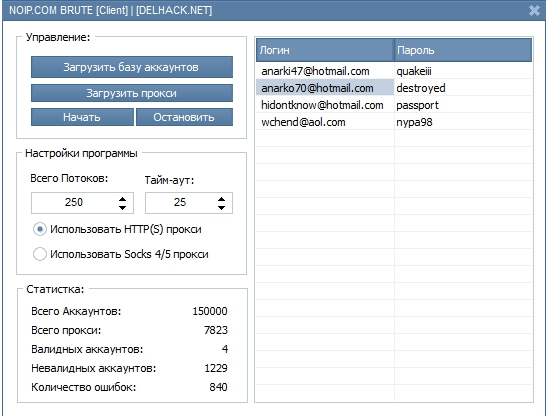Click the passport password cell
548x419 pixels.
point(463,105)
